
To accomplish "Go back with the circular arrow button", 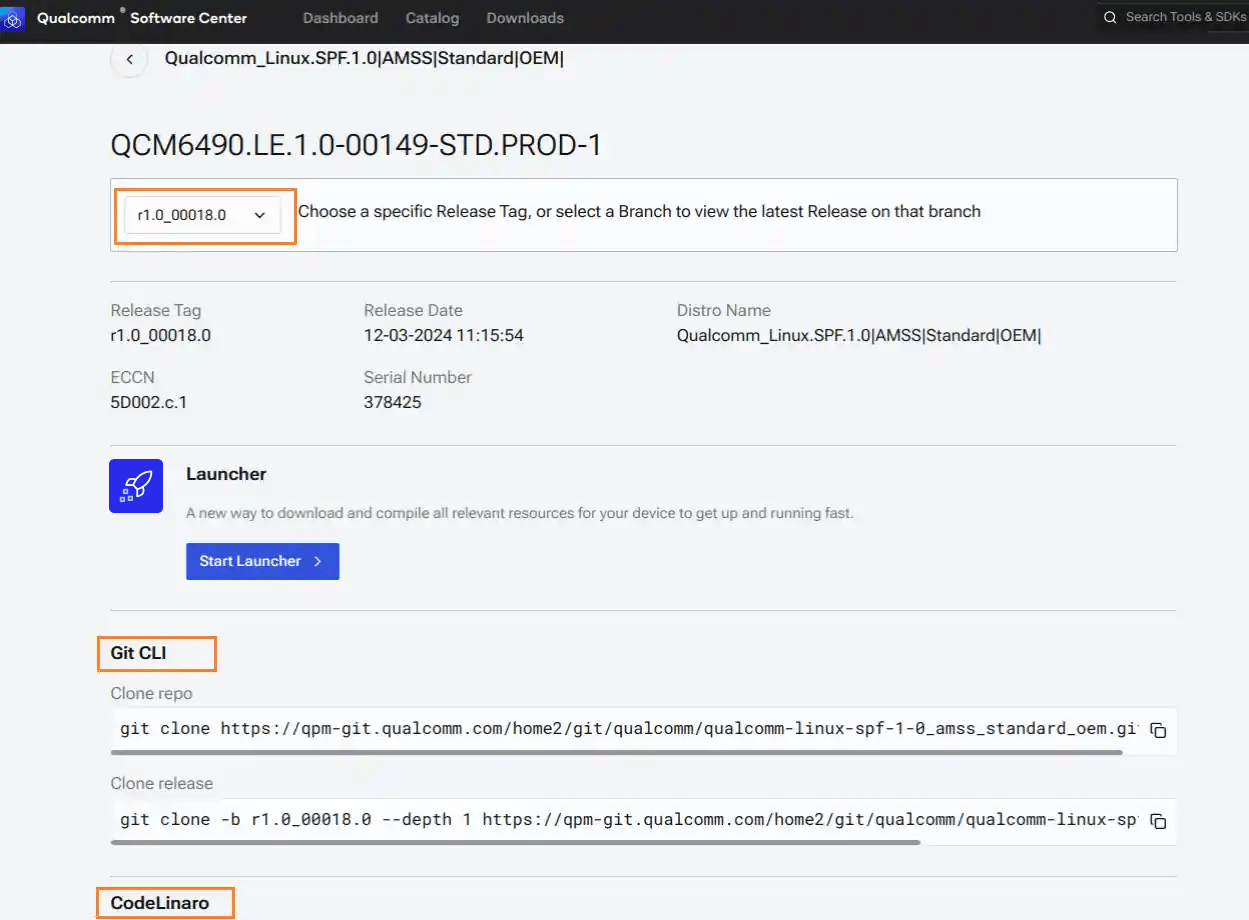I will 129,59.
